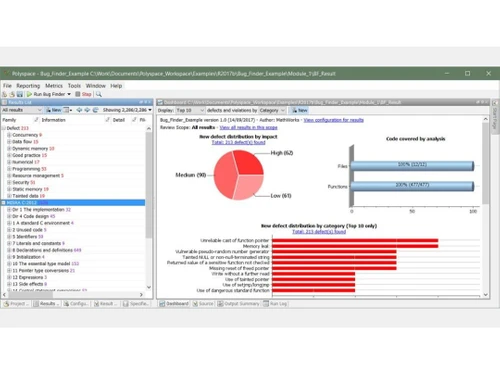
Task: Click Total 213 defects link under category chart
Action: (319, 231)
